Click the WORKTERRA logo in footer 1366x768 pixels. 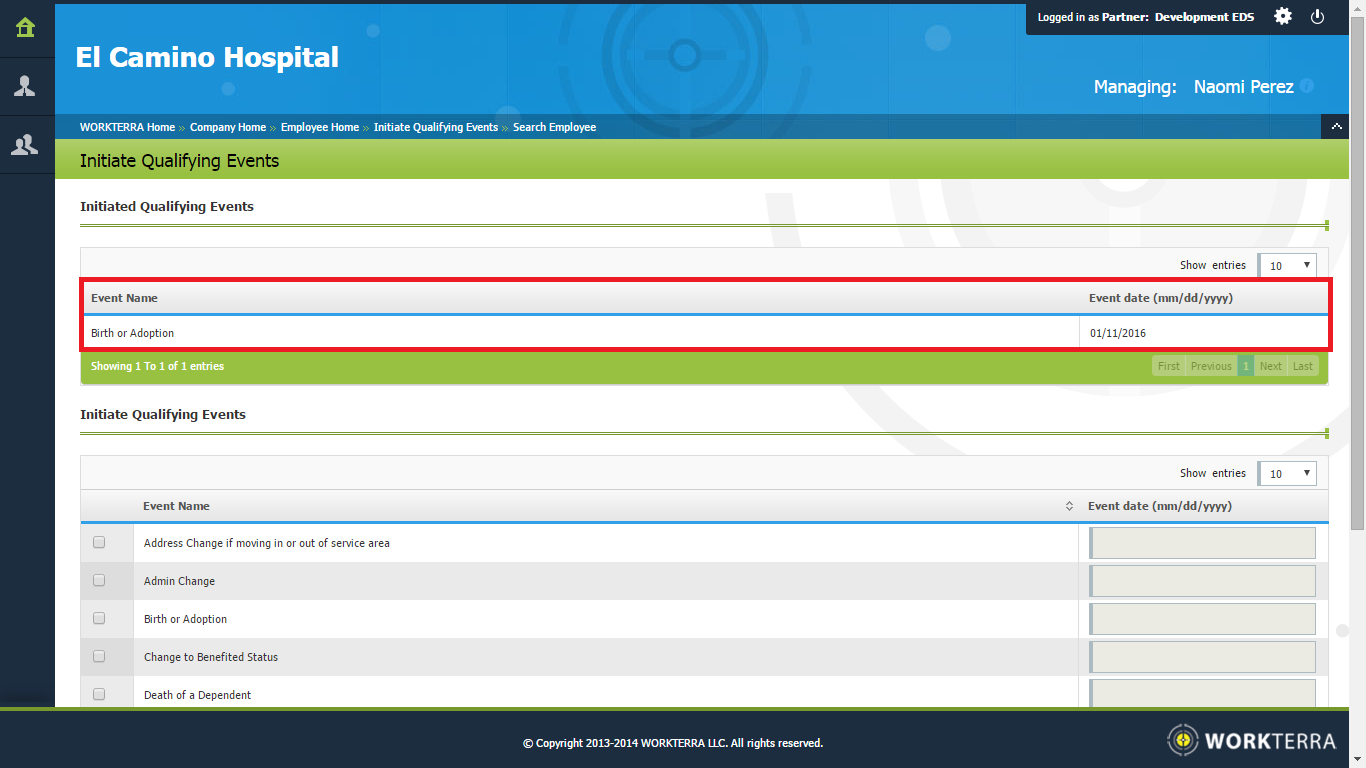click(x=1251, y=741)
